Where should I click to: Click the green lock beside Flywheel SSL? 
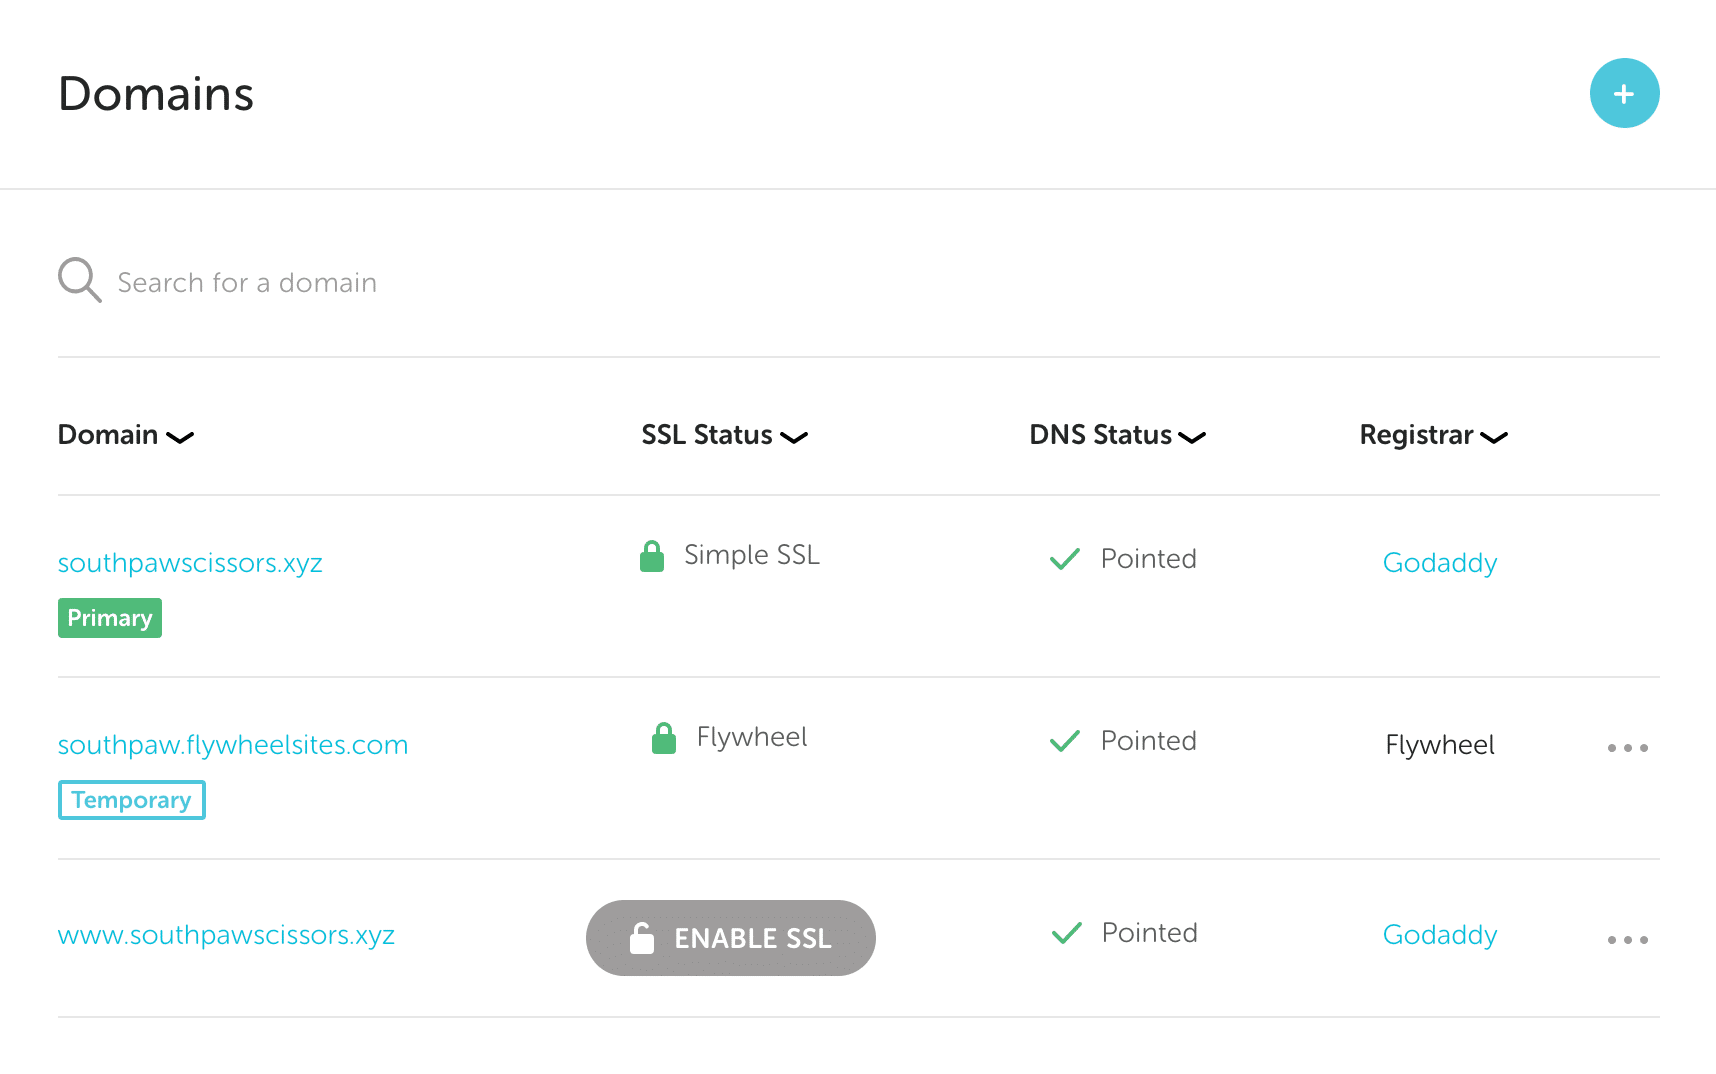664,738
